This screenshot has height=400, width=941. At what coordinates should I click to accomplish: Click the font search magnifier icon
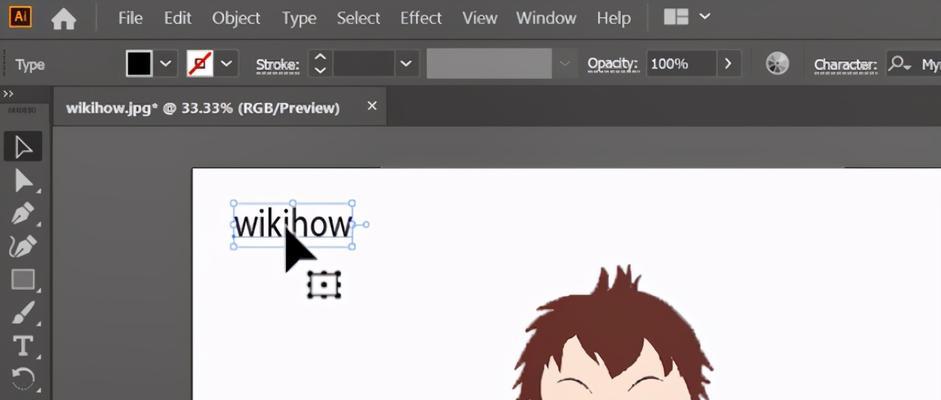click(899, 64)
